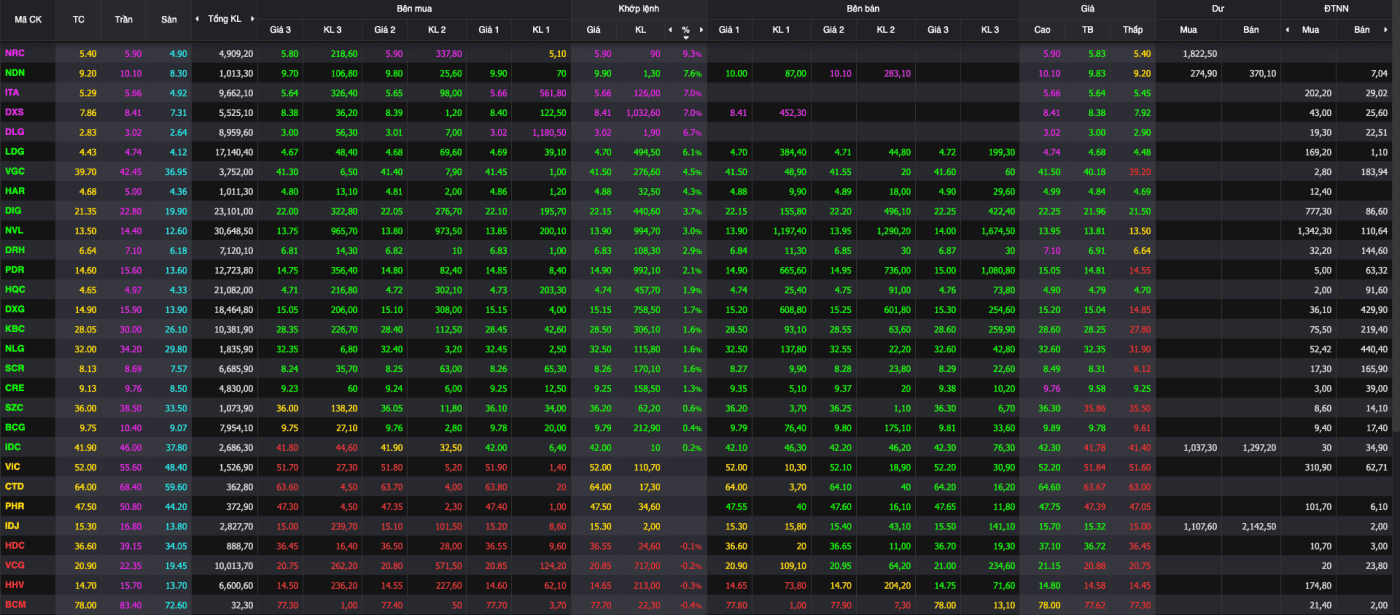Select the IDJ ticker
Image resolution: width=1400 pixels, height=615 pixels.
point(12,525)
